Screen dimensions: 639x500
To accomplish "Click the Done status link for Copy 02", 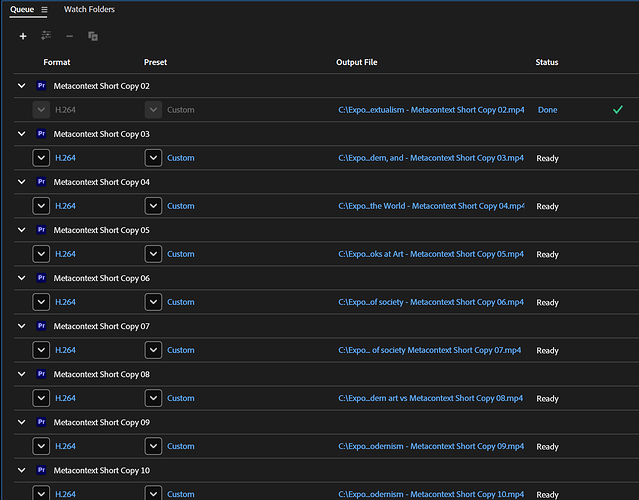I will [547, 110].
